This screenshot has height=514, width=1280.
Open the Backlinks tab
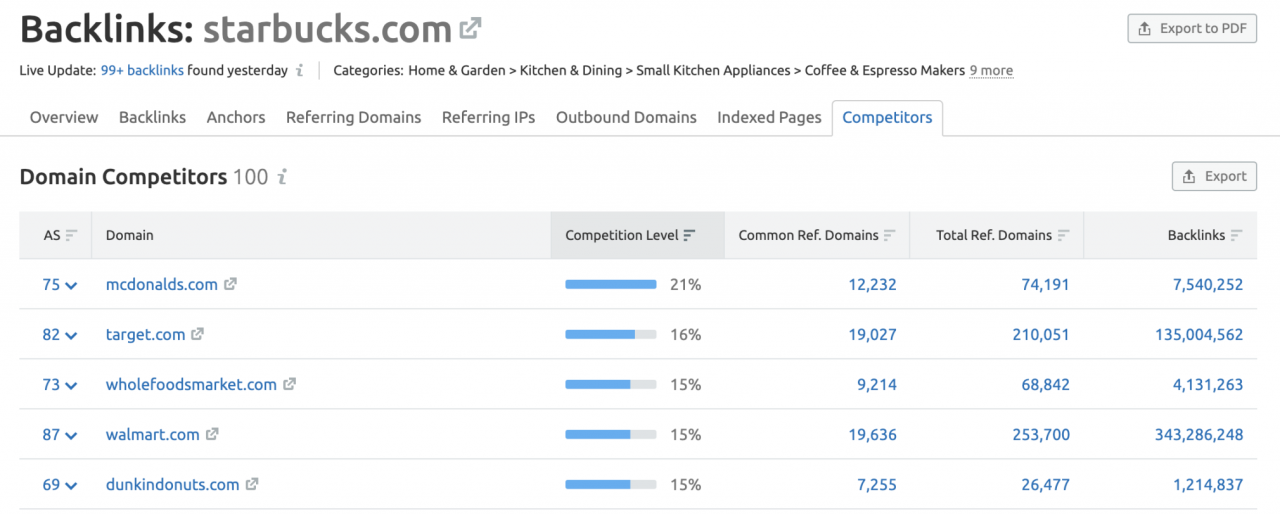152,117
